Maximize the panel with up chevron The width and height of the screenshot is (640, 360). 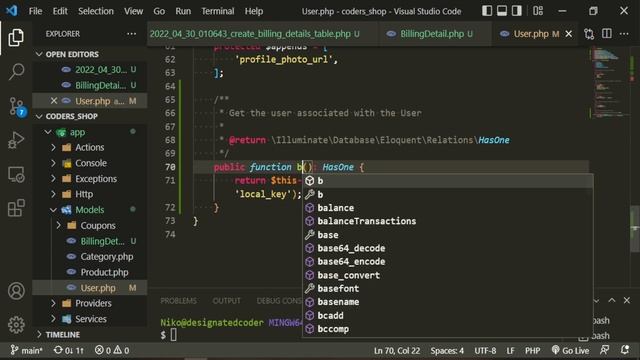click(x=611, y=300)
